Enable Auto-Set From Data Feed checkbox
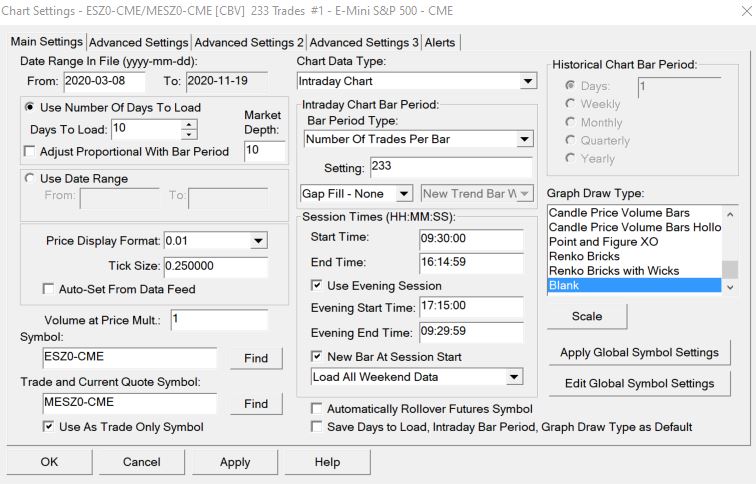The width and height of the screenshot is (756, 484). pos(49,289)
